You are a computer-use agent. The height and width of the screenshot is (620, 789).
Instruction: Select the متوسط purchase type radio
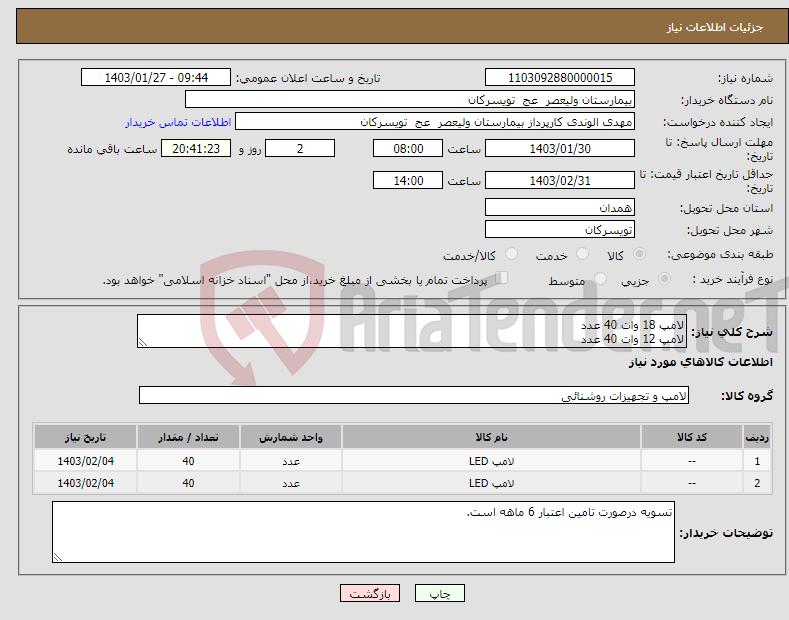point(600,279)
